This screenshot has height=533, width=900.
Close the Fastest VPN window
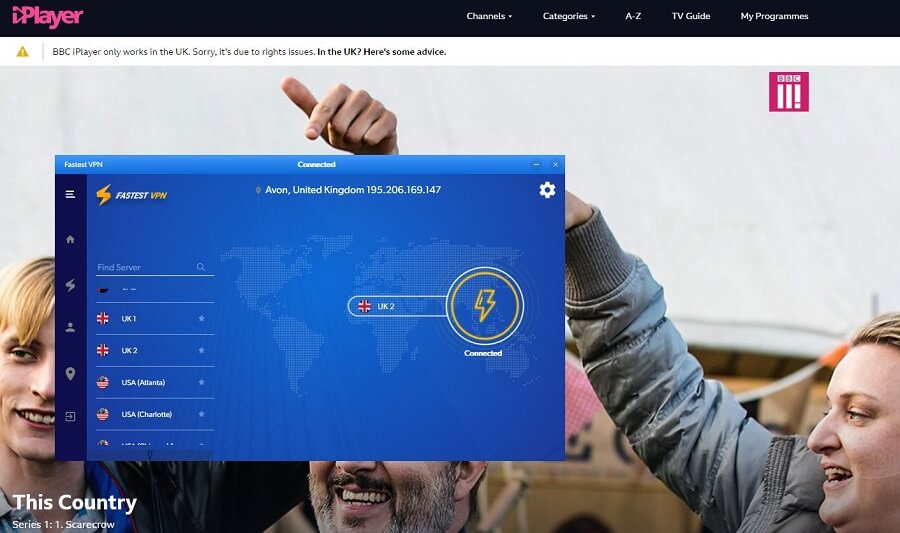[x=555, y=165]
